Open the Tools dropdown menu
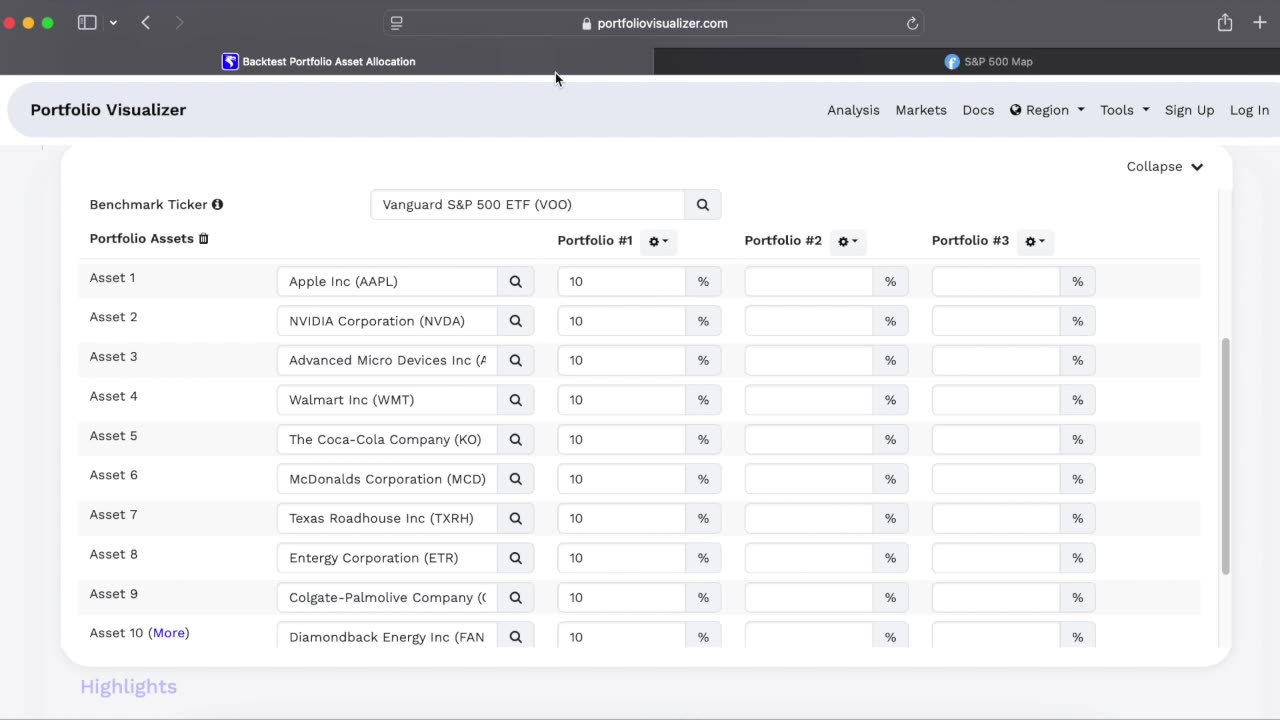 point(1124,110)
